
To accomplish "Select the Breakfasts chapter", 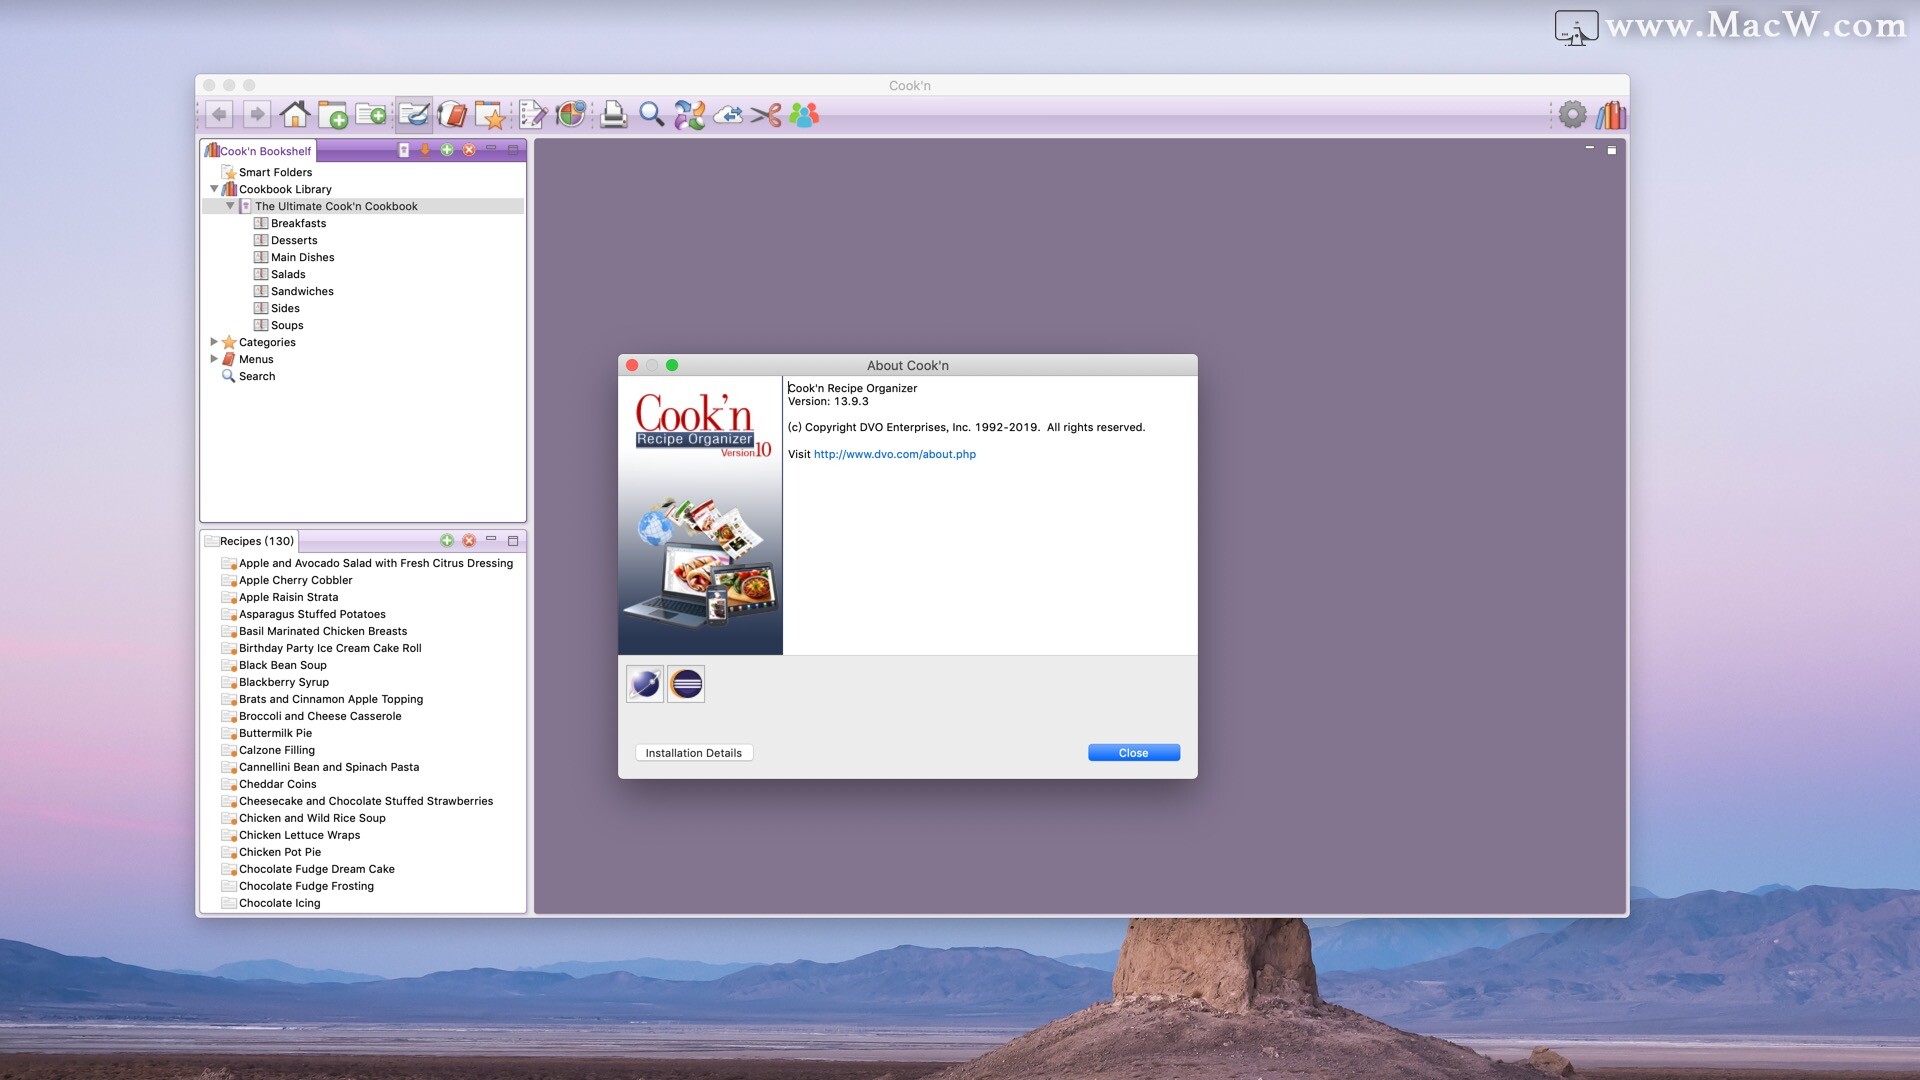I will click(x=298, y=223).
